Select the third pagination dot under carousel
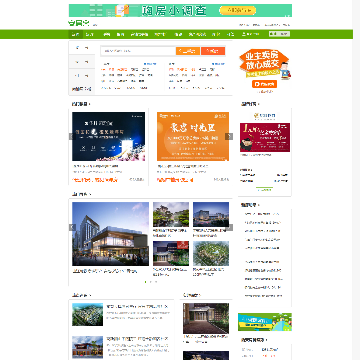Image resolution: width=360 pixels, height=360 pixels. 156,282
